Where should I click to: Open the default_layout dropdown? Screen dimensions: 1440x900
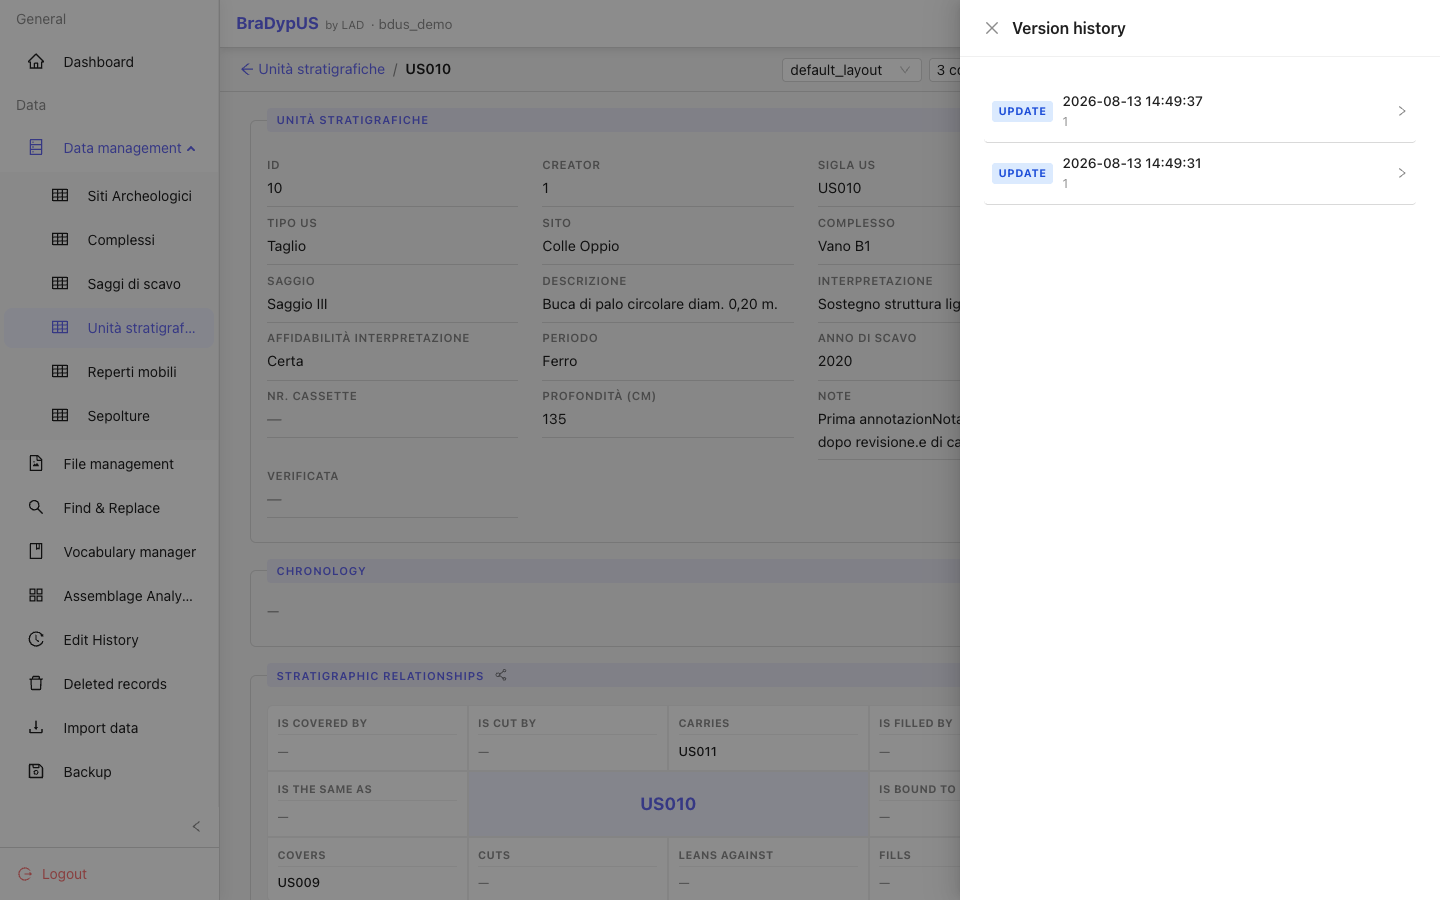pyautogui.click(x=851, y=70)
